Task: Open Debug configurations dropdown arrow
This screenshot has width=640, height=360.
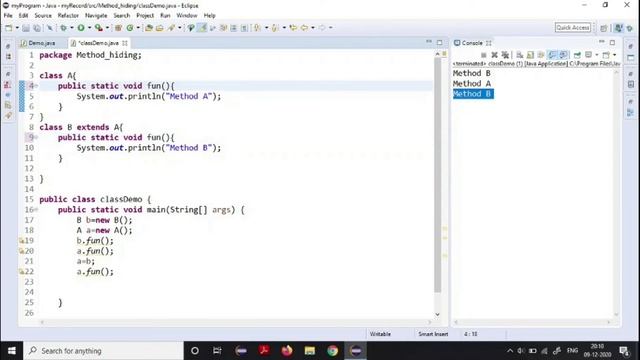Action: tap(71, 28)
